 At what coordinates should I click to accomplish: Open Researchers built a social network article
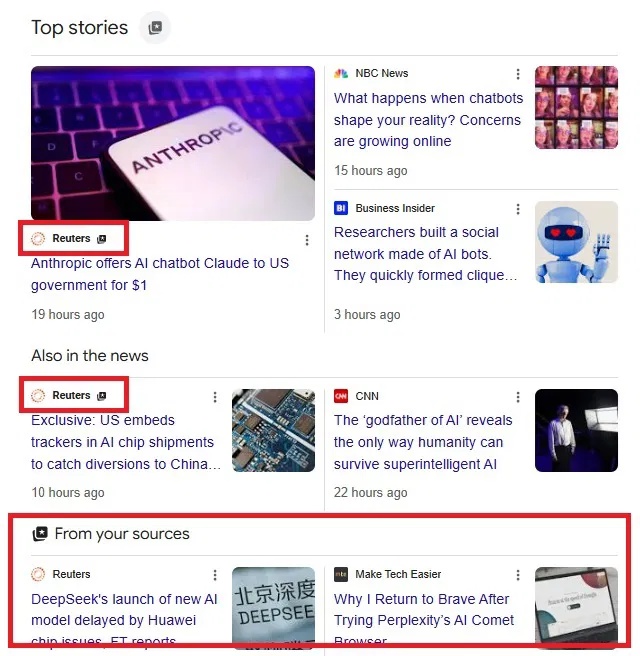coord(425,254)
